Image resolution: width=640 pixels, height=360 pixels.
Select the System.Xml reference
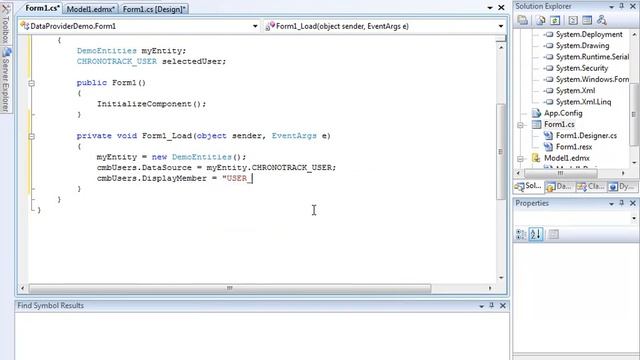pyautogui.click(x=575, y=91)
